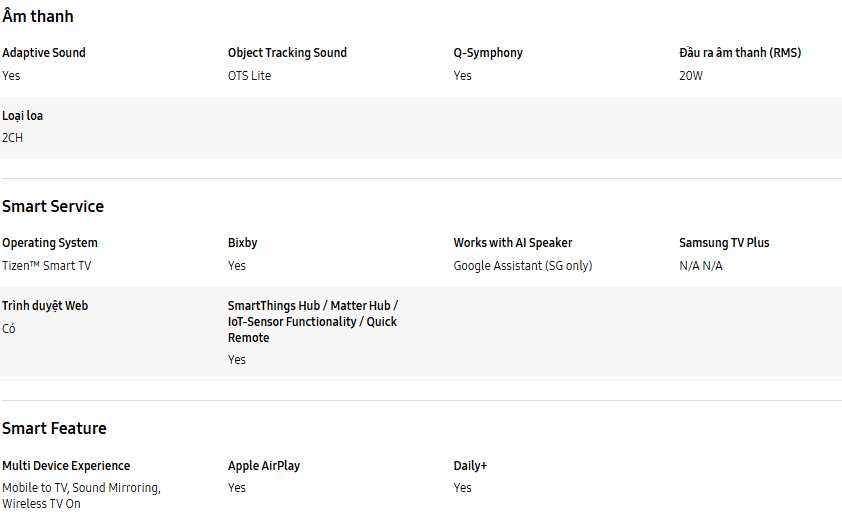Click the Smart Feature section heading

tap(54, 428)
